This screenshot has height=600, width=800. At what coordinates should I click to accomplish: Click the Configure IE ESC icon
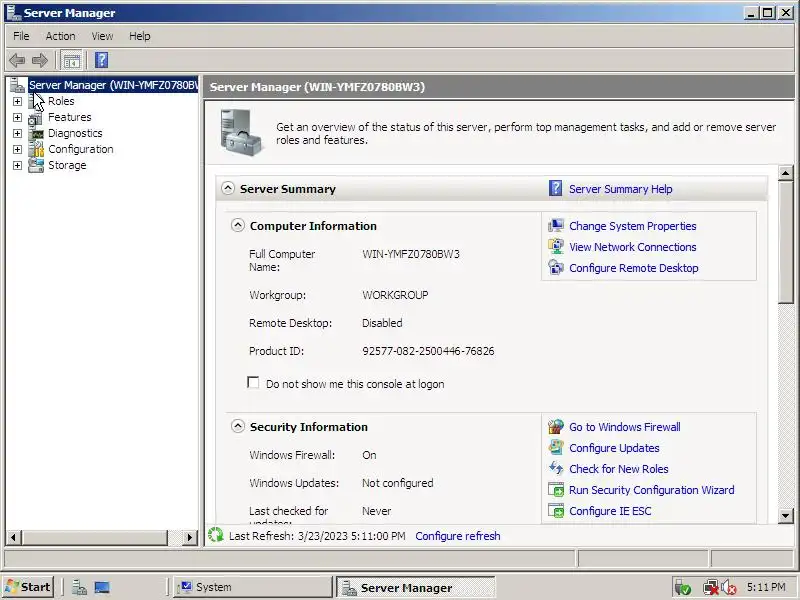coord(556,510)
